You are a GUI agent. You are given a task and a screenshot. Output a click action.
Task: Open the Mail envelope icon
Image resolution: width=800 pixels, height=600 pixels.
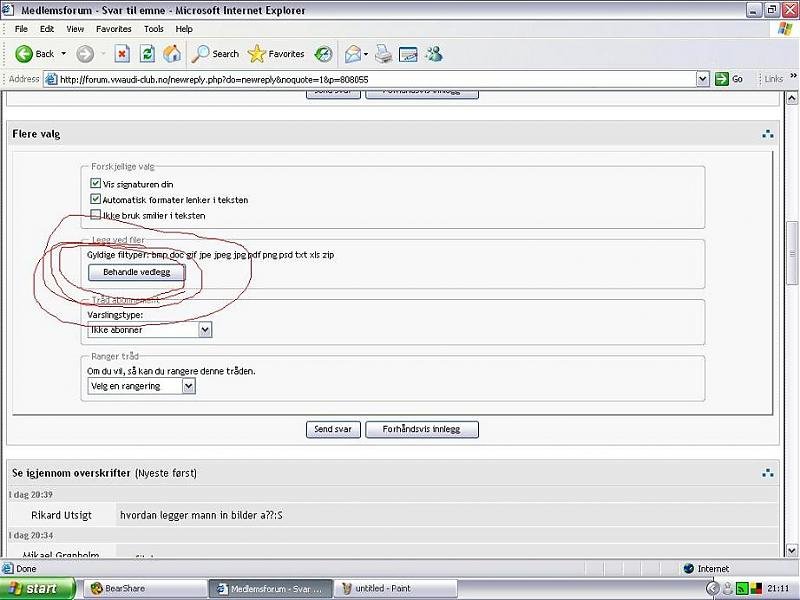coord(353,54)
